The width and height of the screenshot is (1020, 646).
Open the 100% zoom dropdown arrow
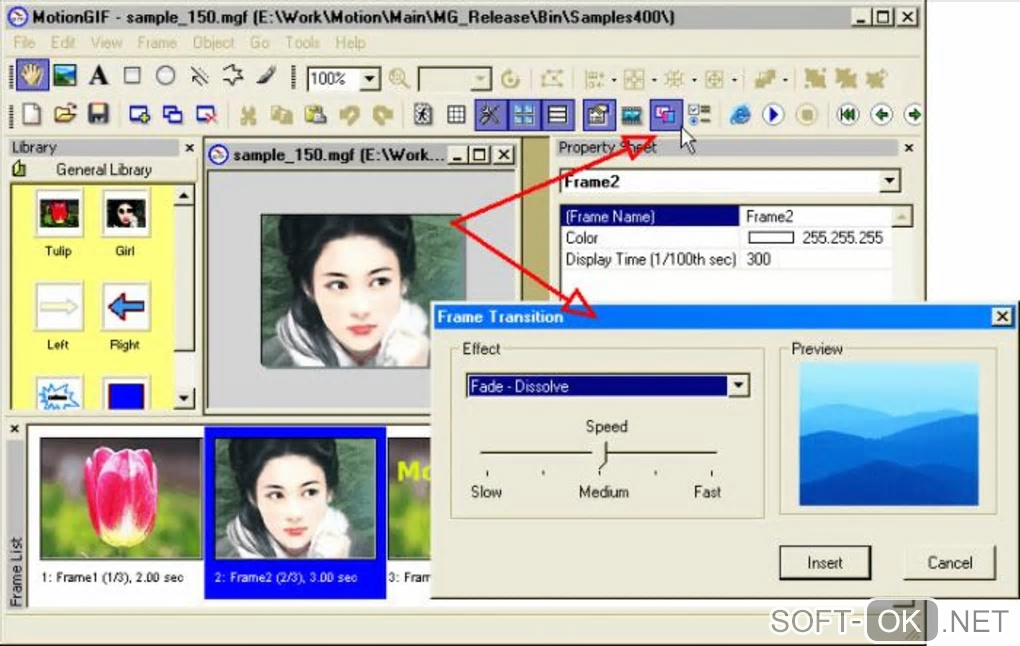pyautogui.click(x=369, y=79)
